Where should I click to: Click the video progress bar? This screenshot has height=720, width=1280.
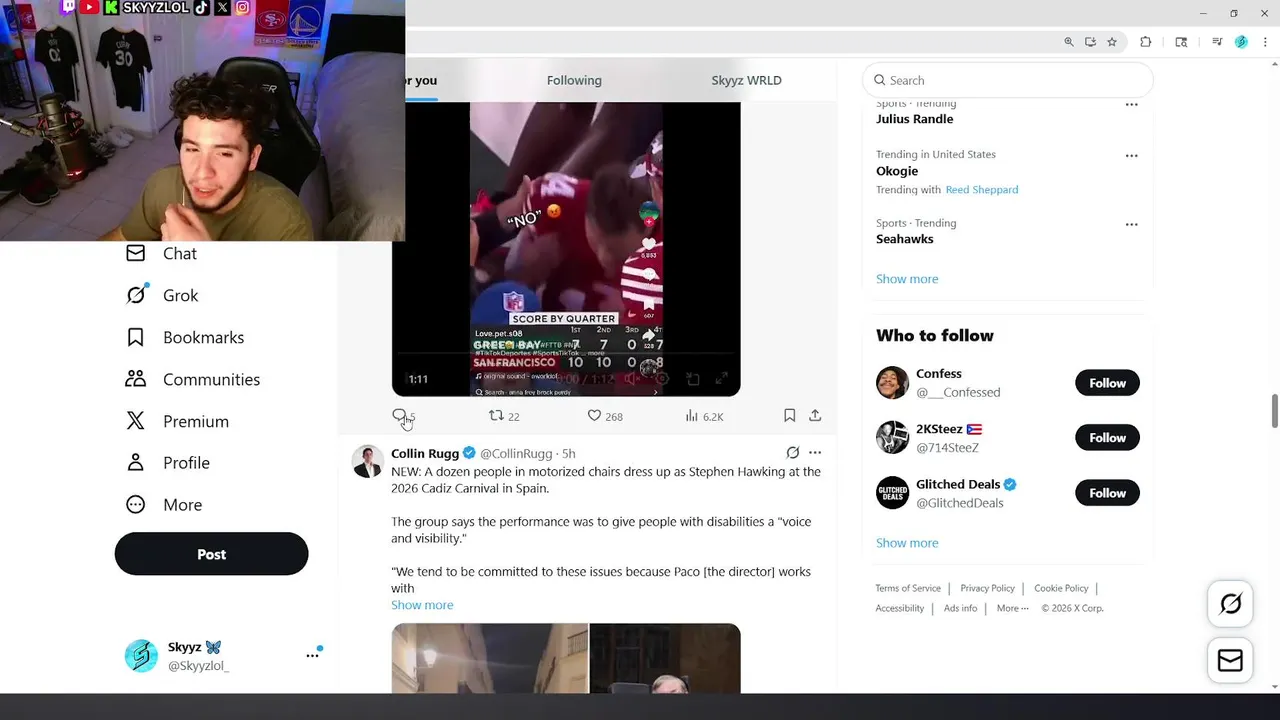pos(565,353)
